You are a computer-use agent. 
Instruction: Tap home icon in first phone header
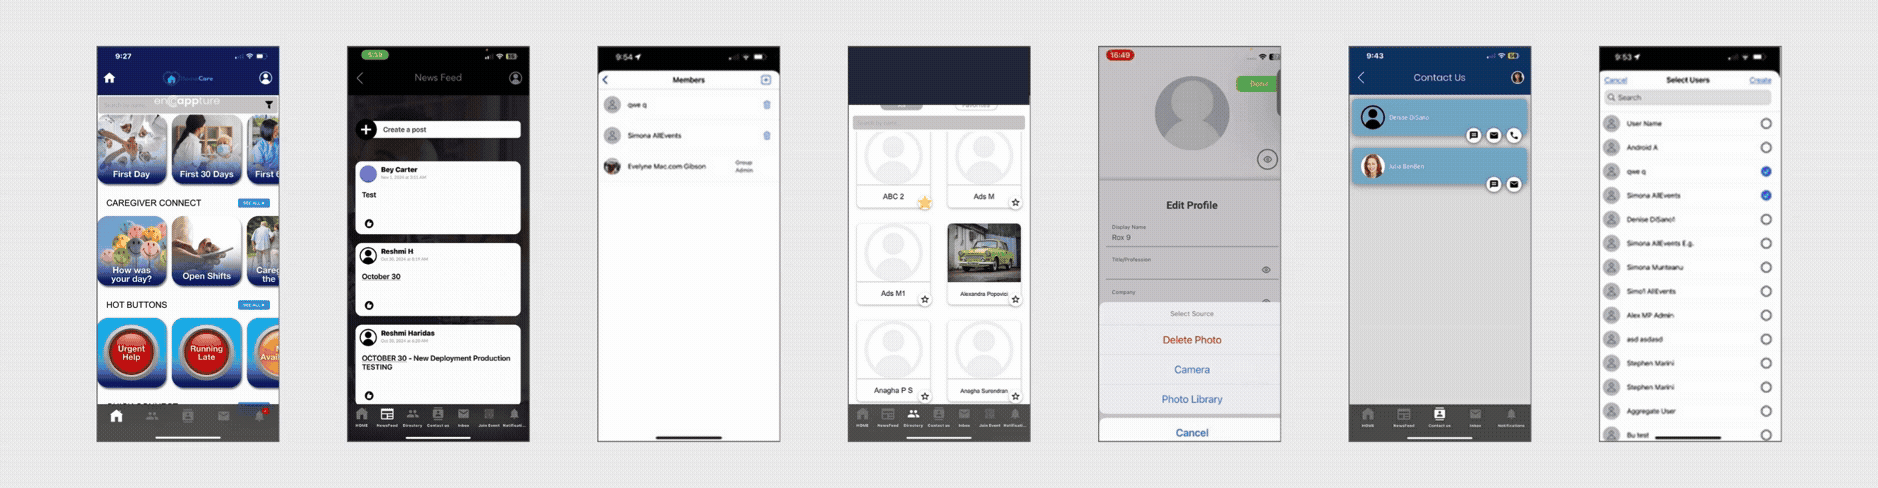coord(110,78)
